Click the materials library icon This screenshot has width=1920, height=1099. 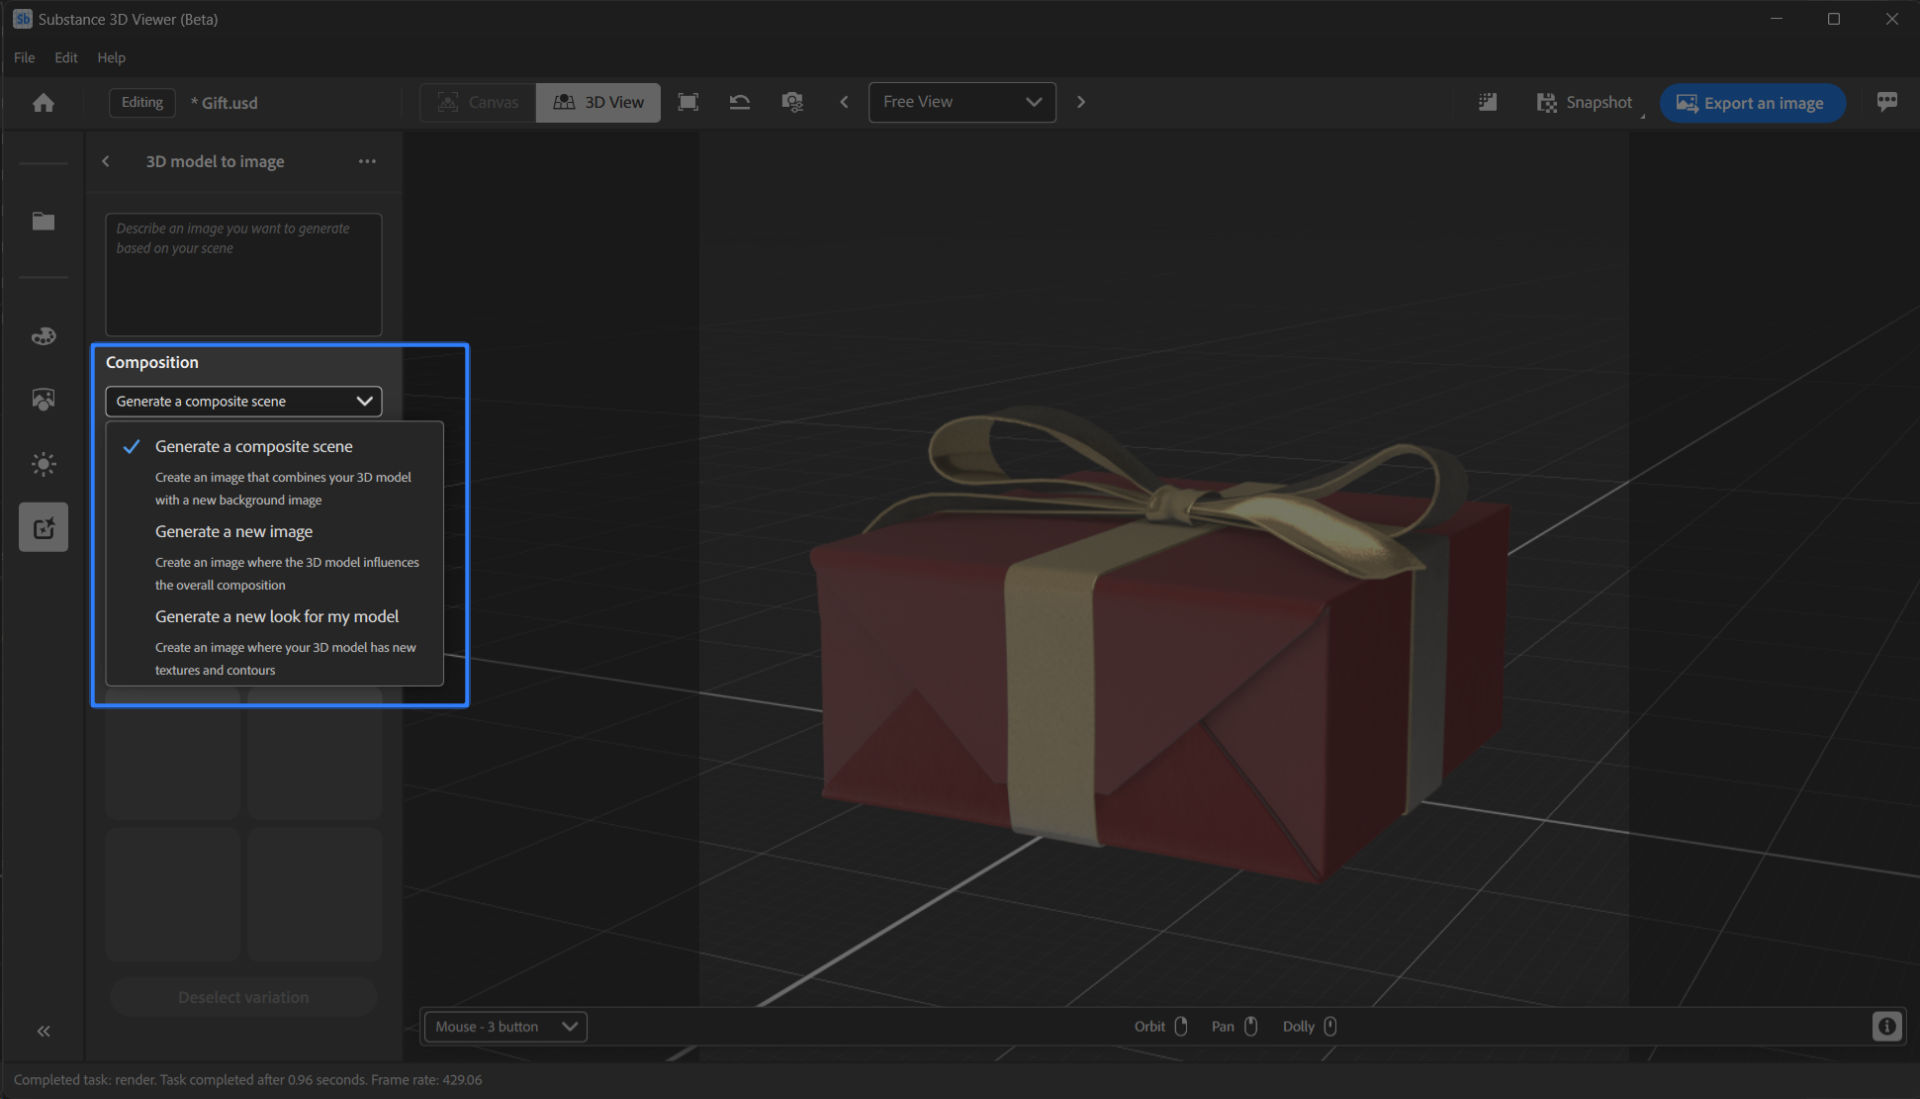(44, 335)
